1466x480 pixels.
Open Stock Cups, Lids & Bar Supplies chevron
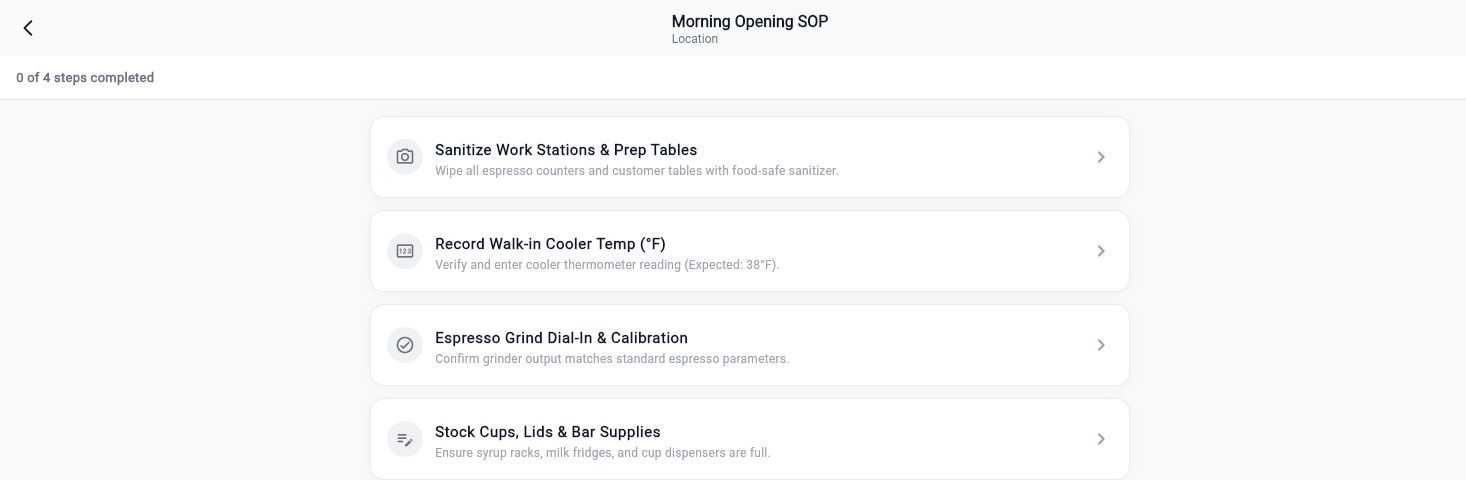(1101, 439)
